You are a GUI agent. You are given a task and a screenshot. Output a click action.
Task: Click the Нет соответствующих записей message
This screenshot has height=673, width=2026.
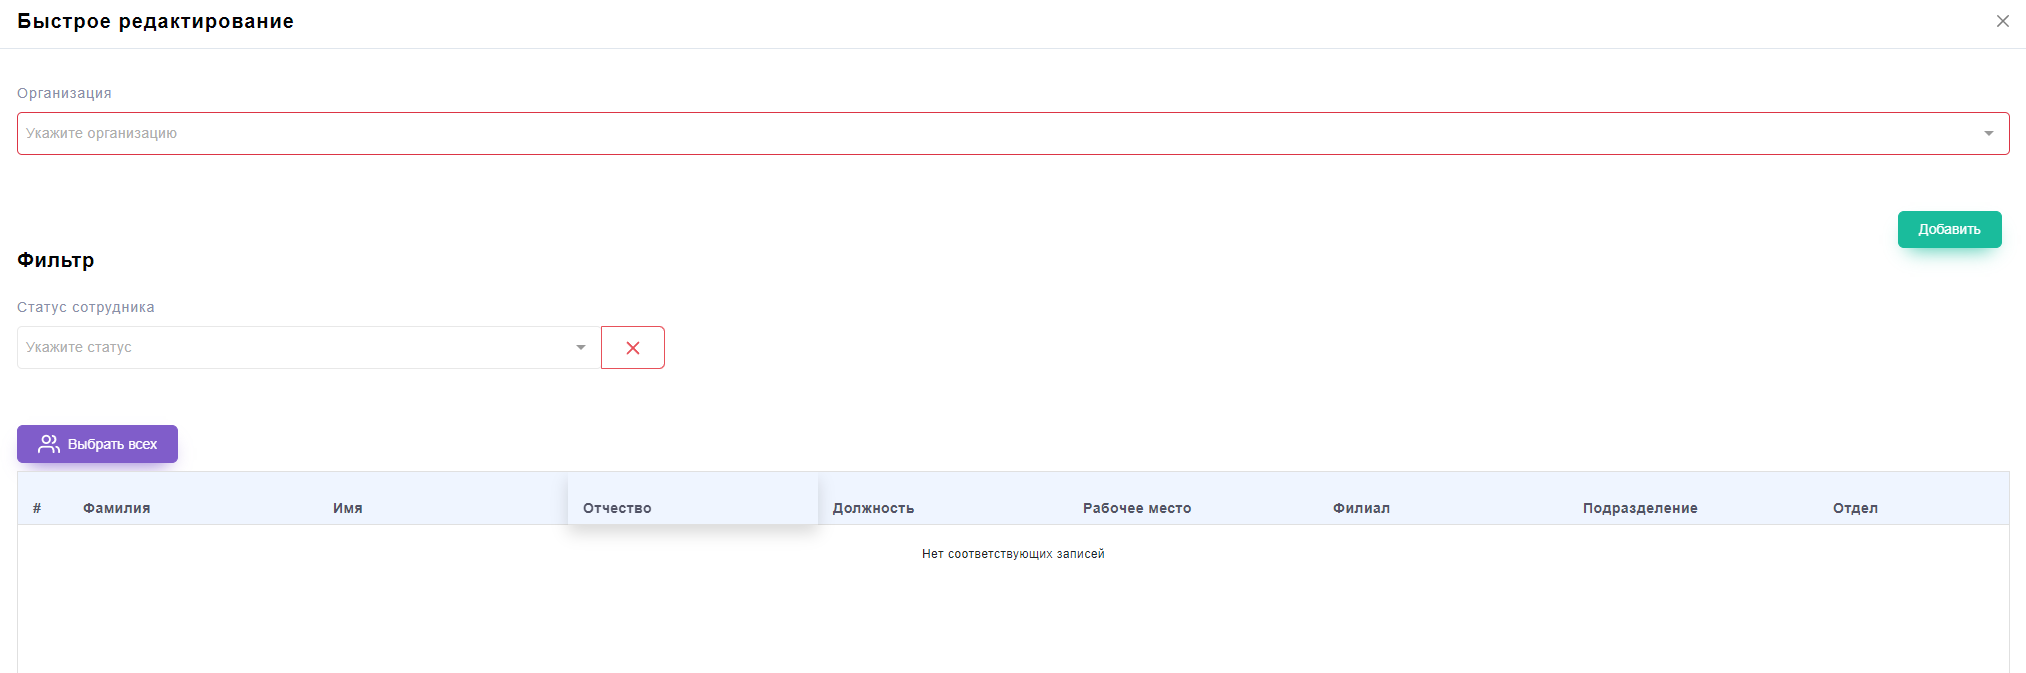1013,554
